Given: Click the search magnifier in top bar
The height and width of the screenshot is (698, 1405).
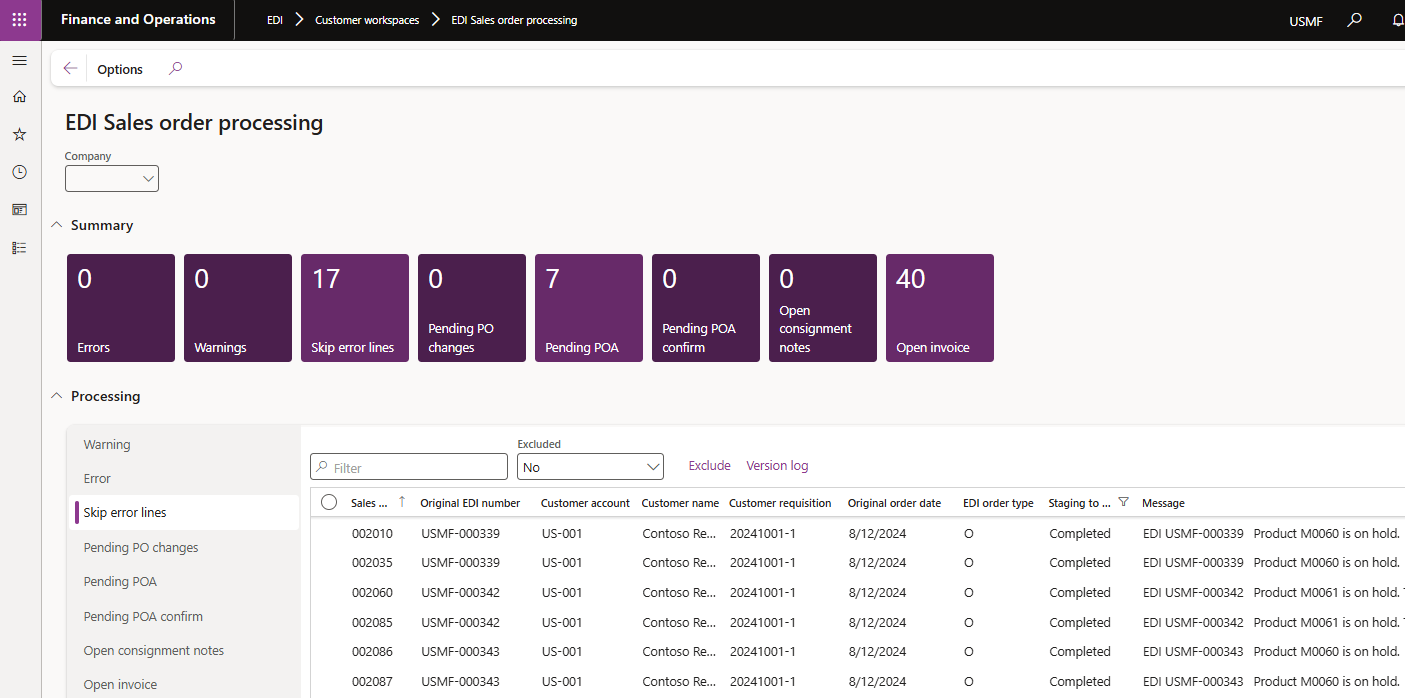Looking at the screenshot, I should 1354,20.
